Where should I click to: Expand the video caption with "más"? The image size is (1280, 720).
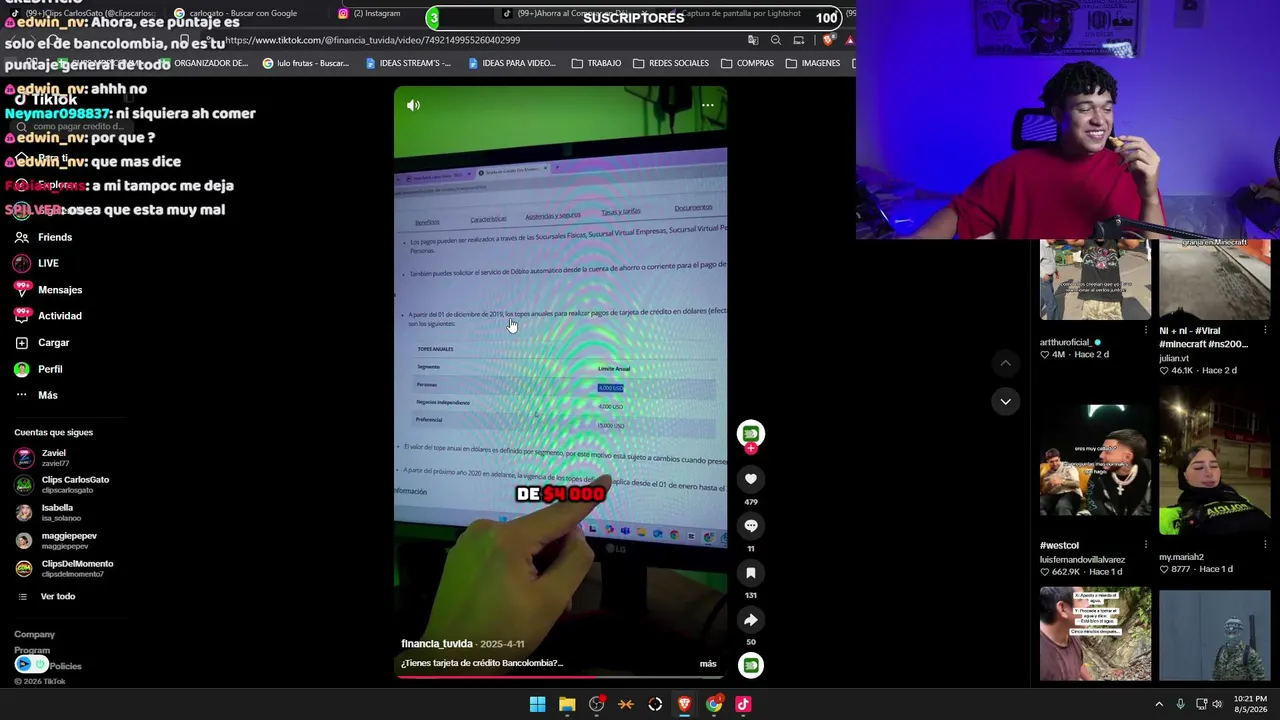click(708, 663)
